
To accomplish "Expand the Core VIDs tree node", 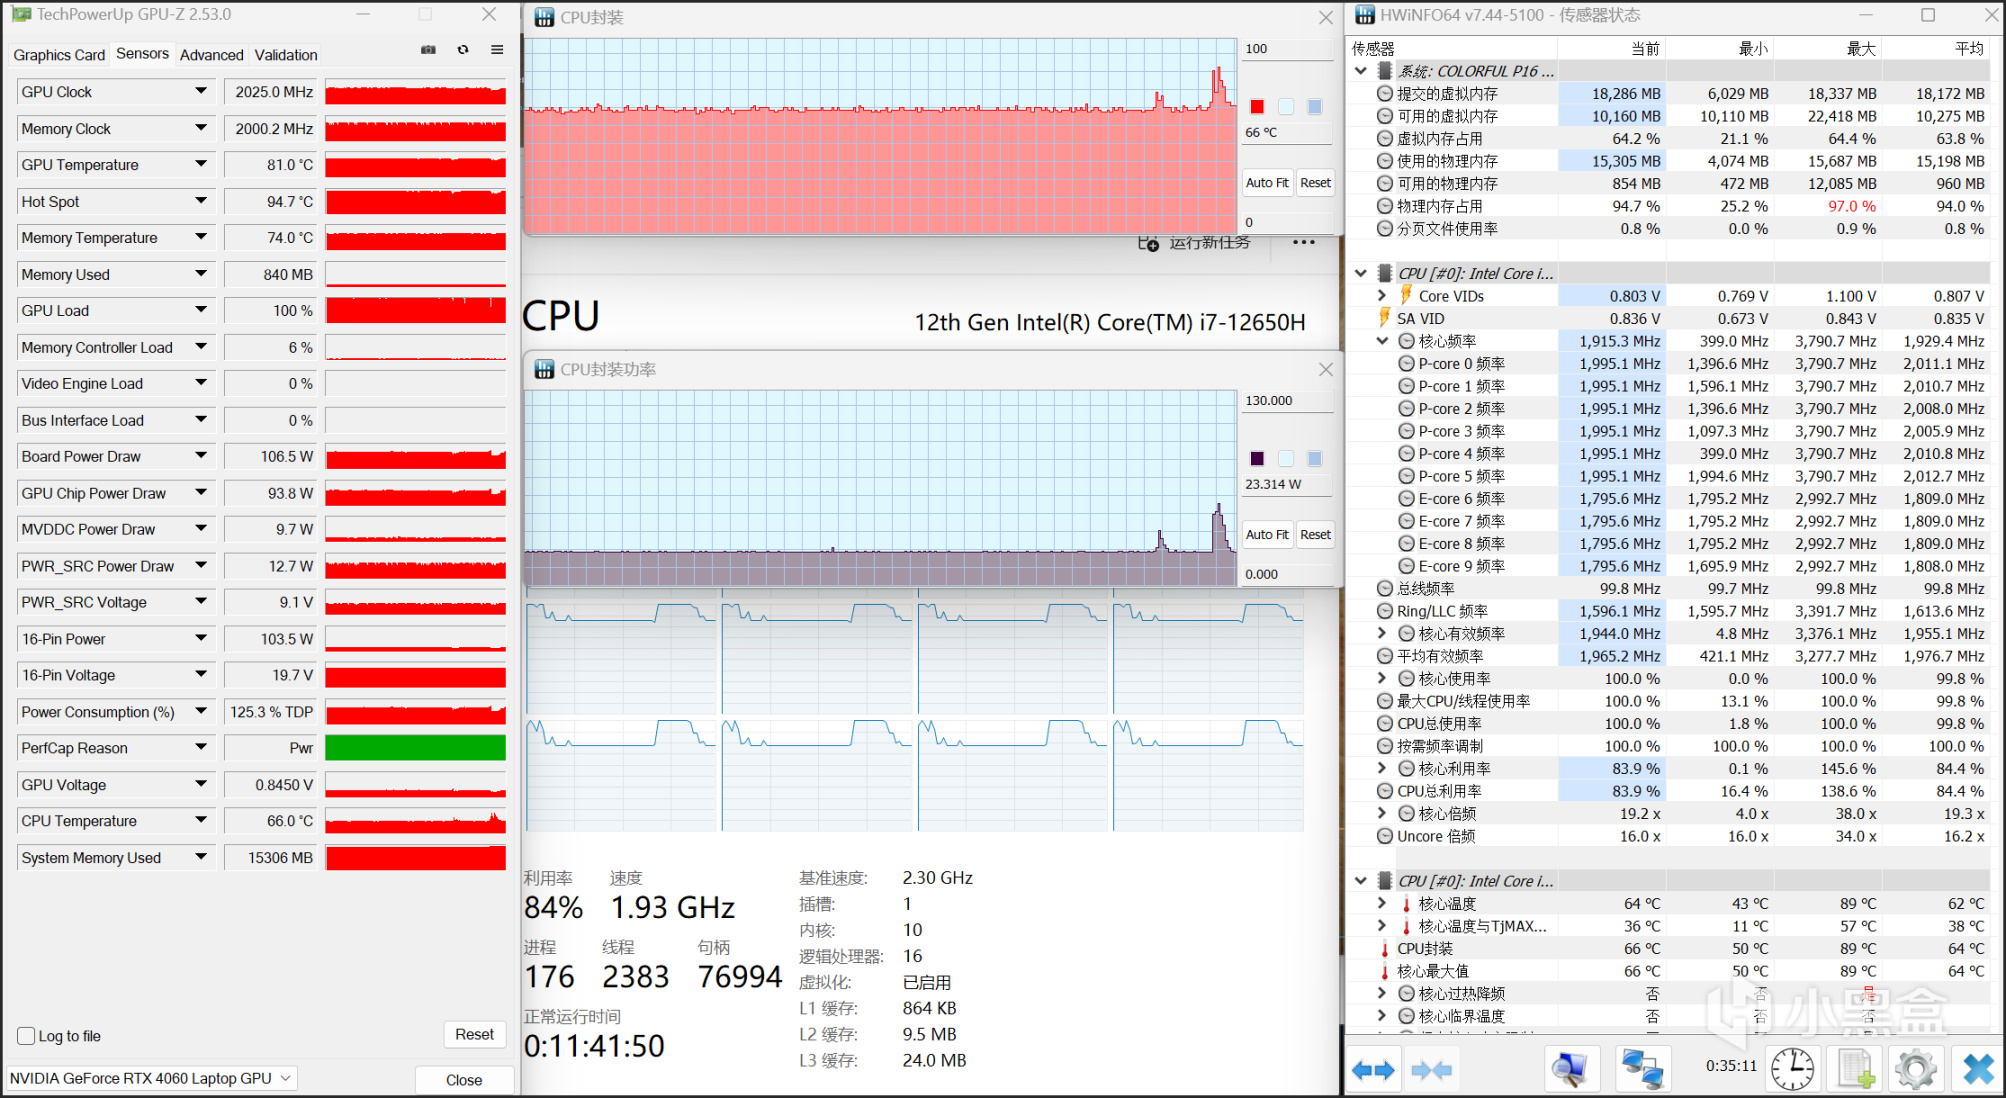I will click(1382, 296).
